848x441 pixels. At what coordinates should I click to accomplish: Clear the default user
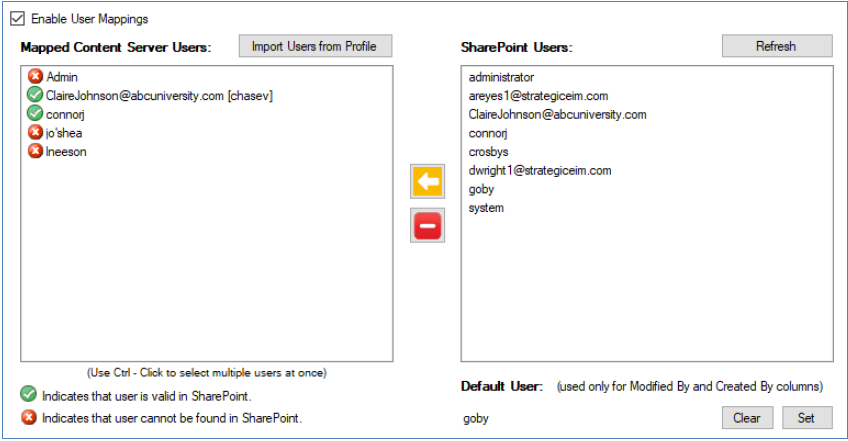coord(746,418)
